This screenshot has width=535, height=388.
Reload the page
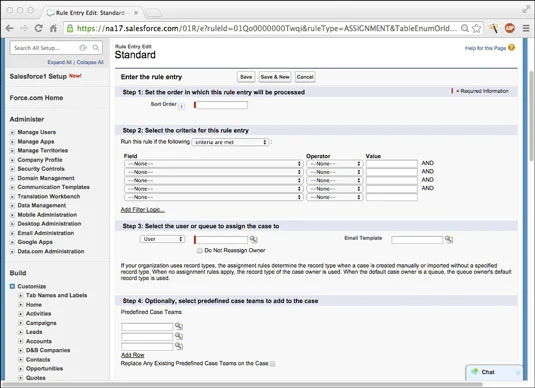tap(39, 28)
